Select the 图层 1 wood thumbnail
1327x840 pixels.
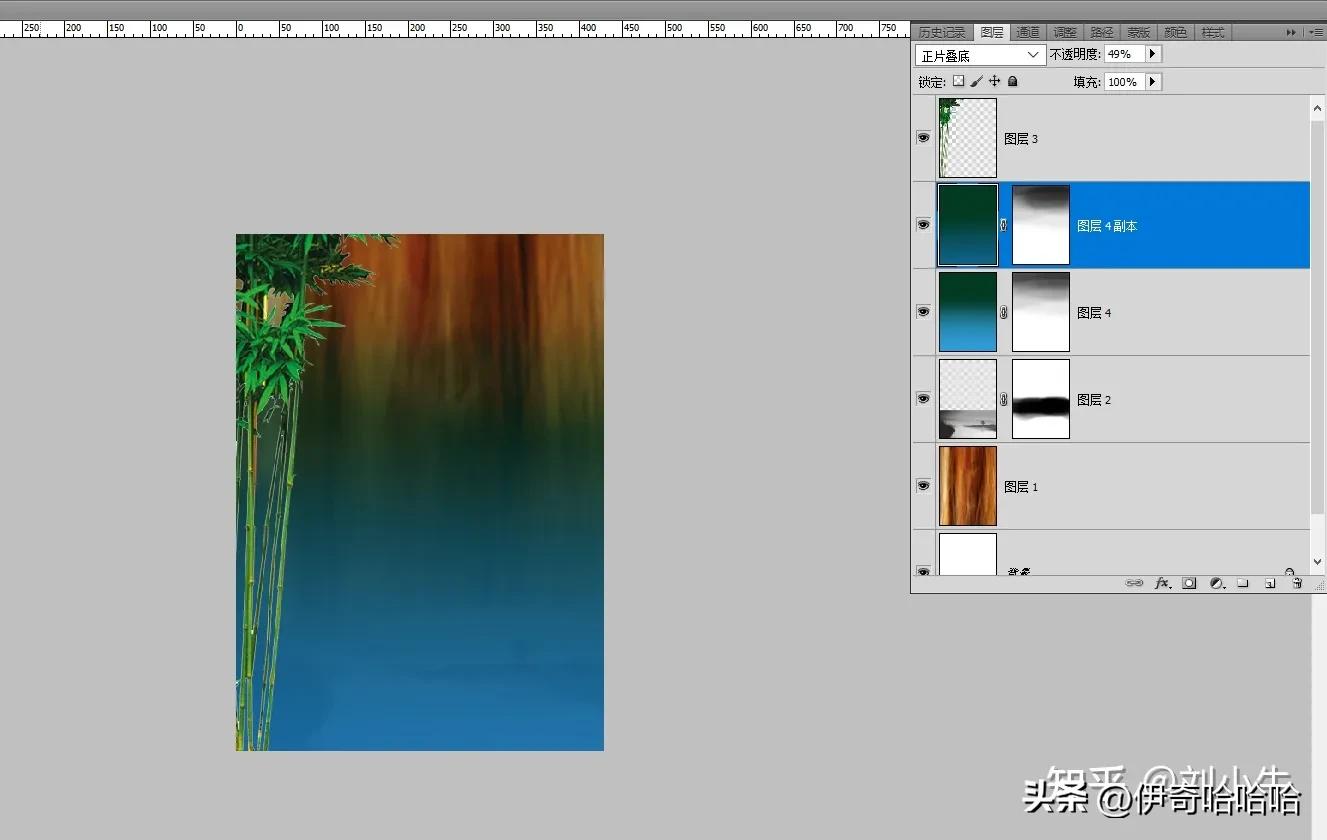click(x=968, y=486)
